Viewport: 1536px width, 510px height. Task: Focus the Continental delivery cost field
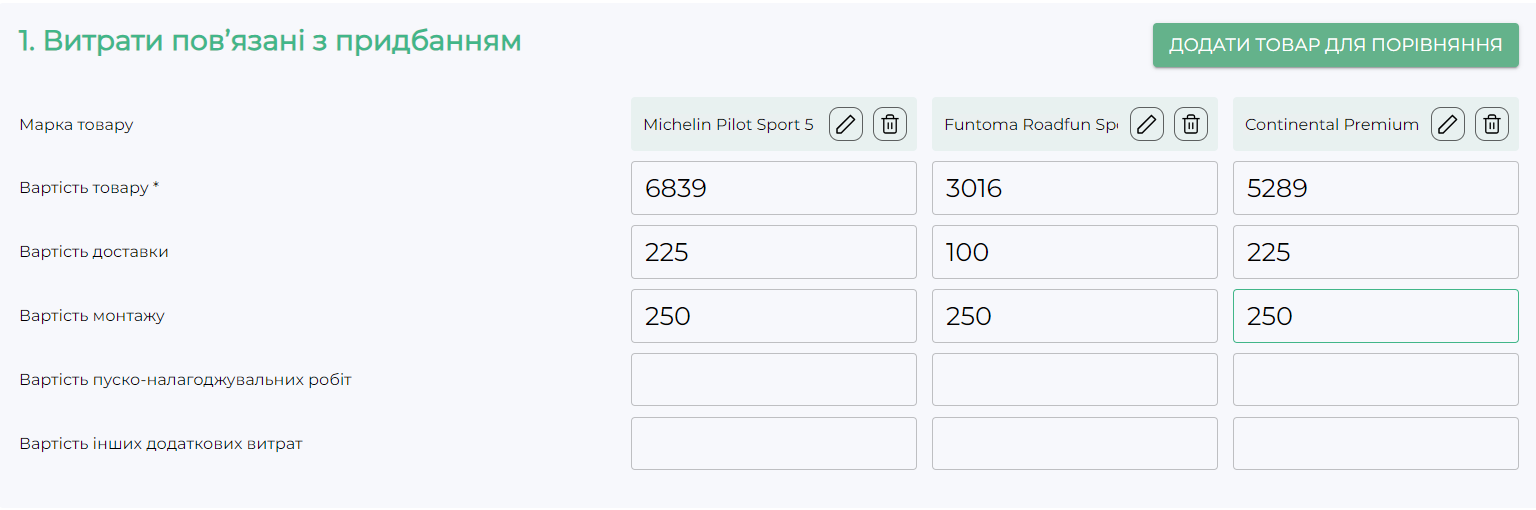pos(1375,252)
